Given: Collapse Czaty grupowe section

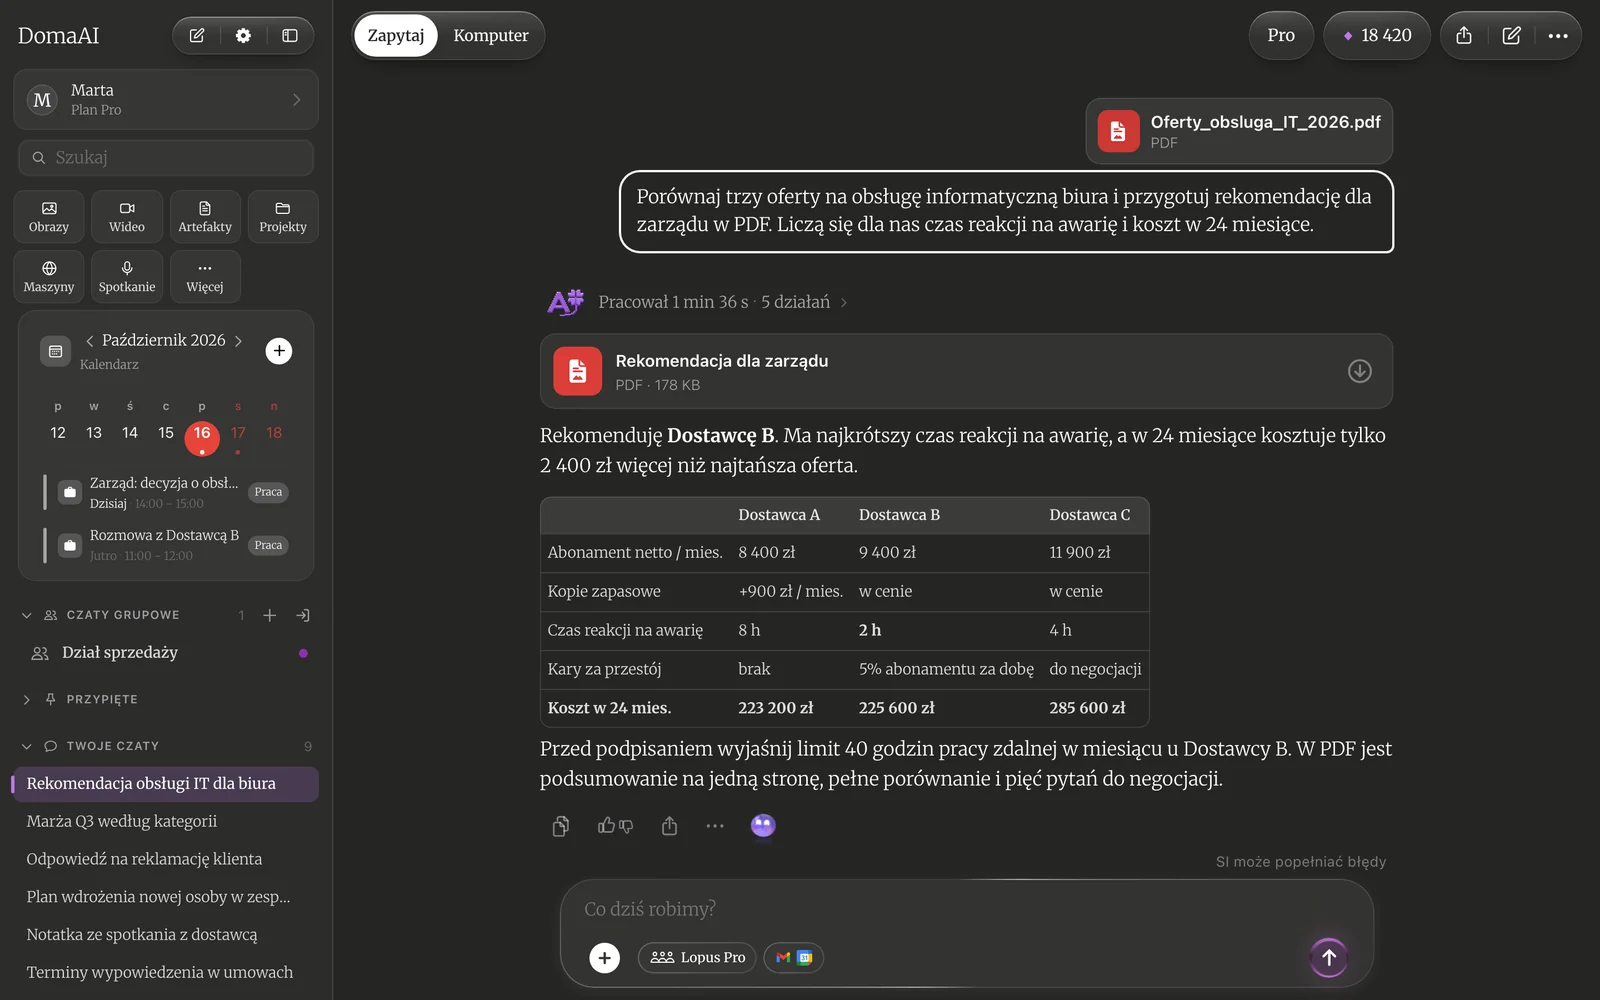Looking at the screenshot, I should click(27, 615).
